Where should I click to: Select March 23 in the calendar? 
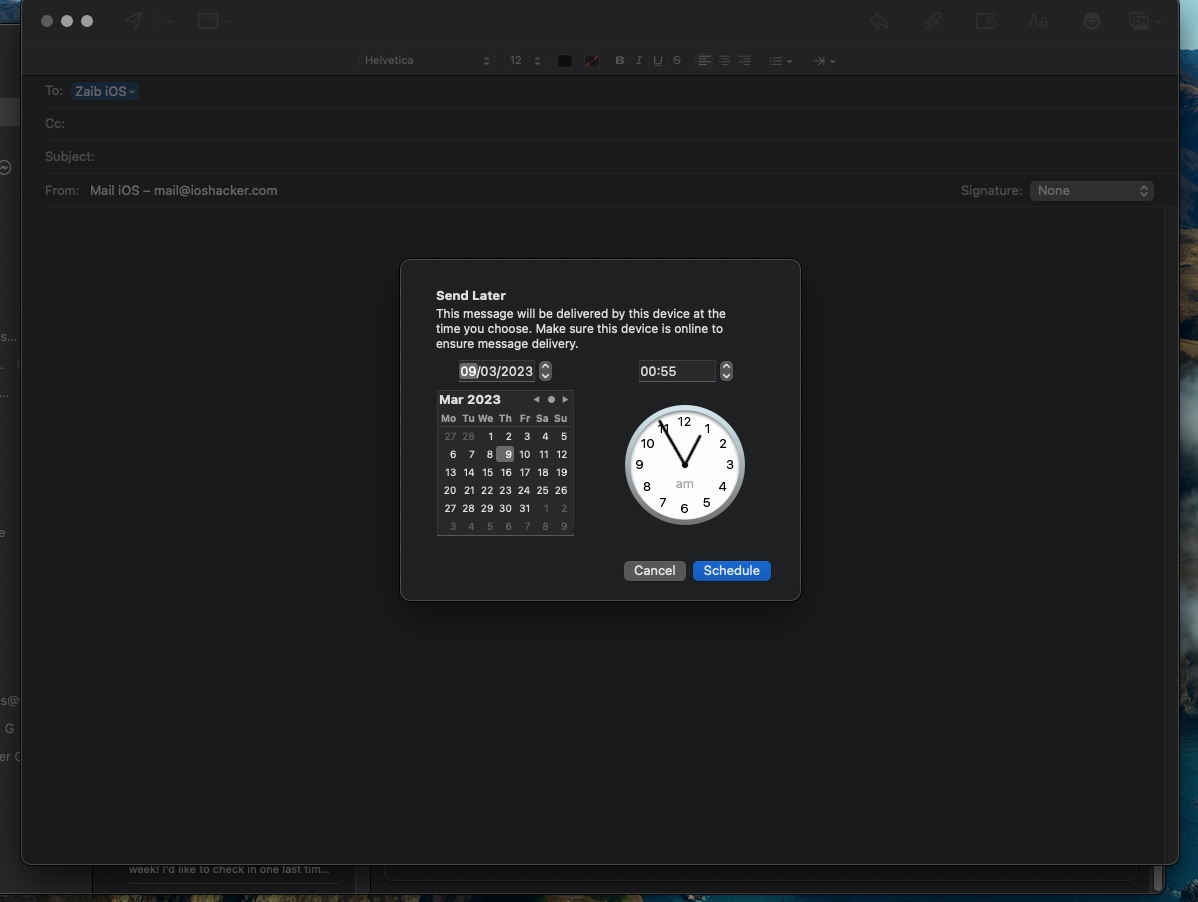[506, 490]
